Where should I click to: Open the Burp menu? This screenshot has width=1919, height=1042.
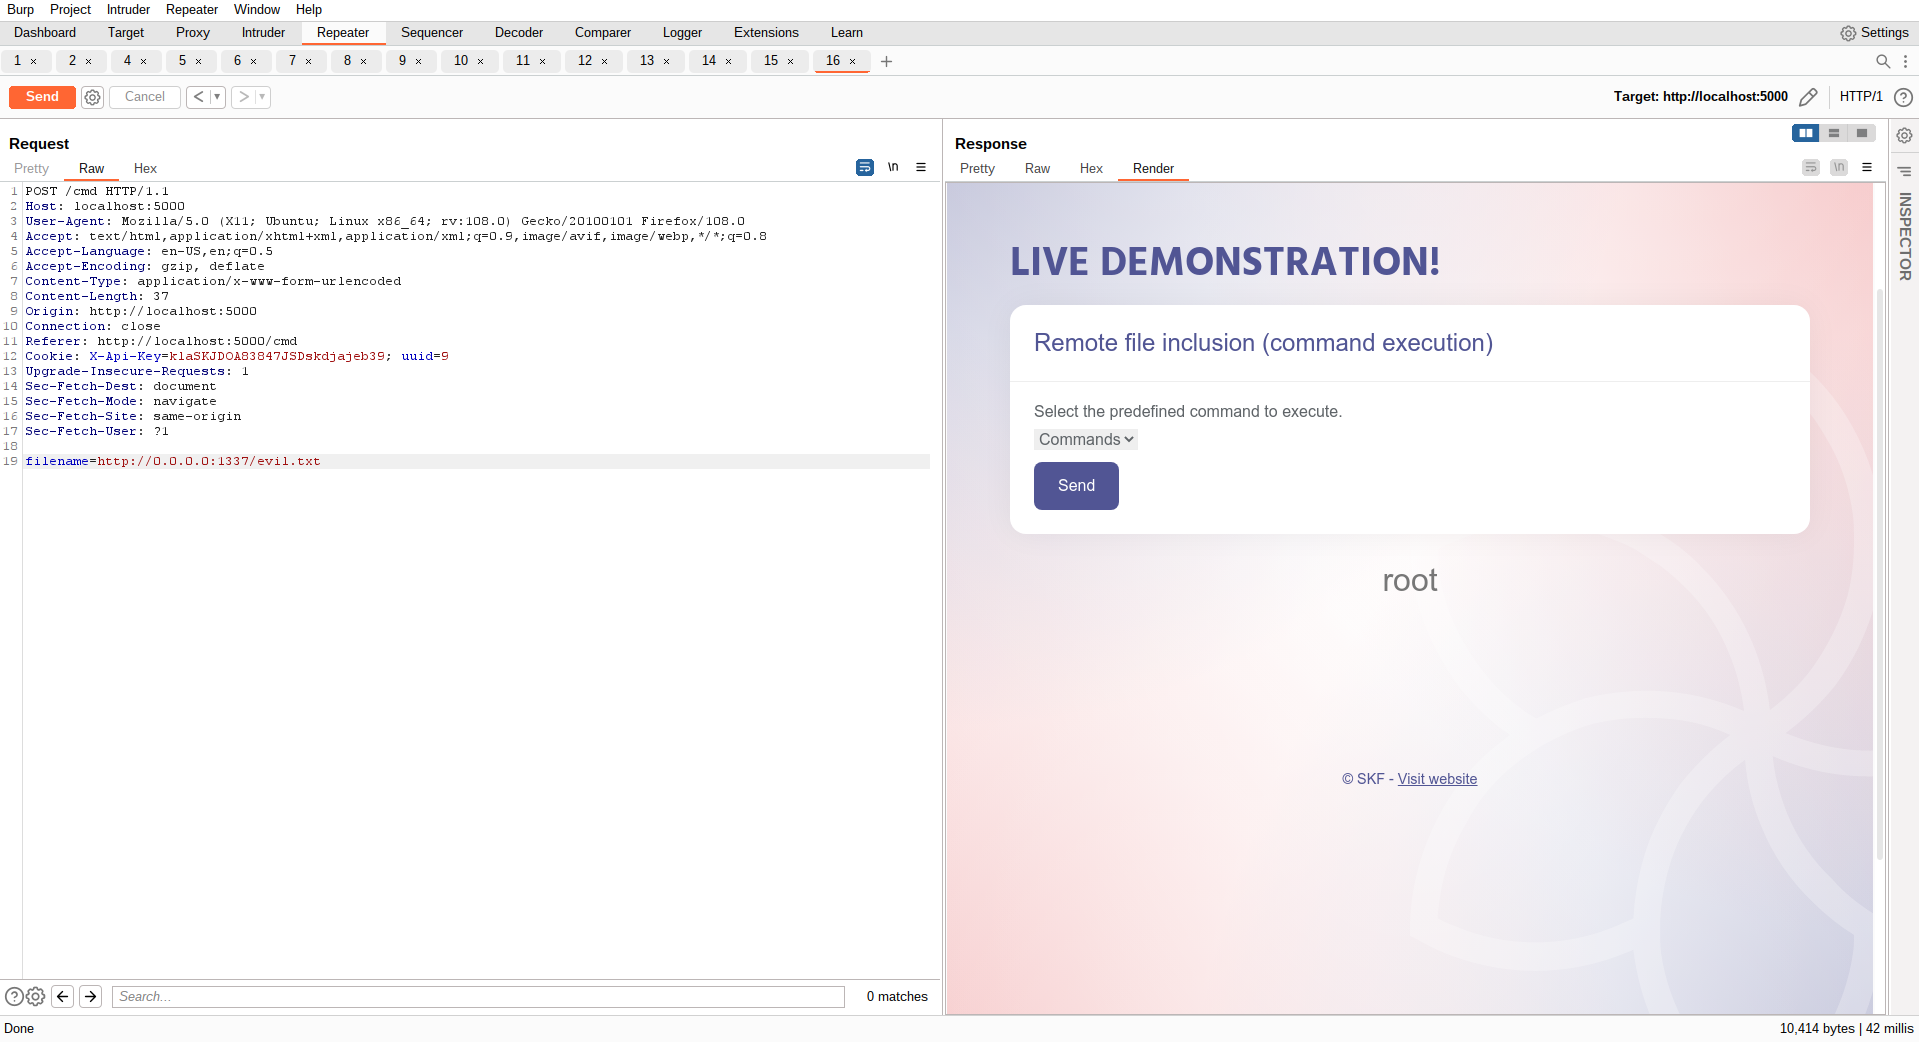20,10
